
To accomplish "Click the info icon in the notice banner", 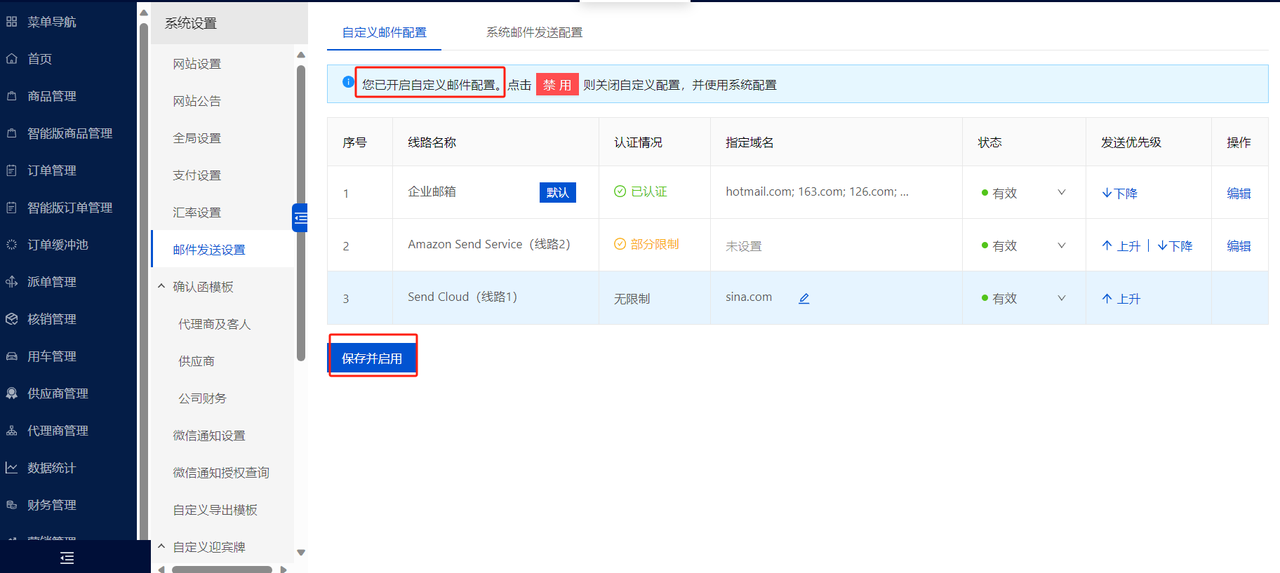I will click(x=347, y=83).
